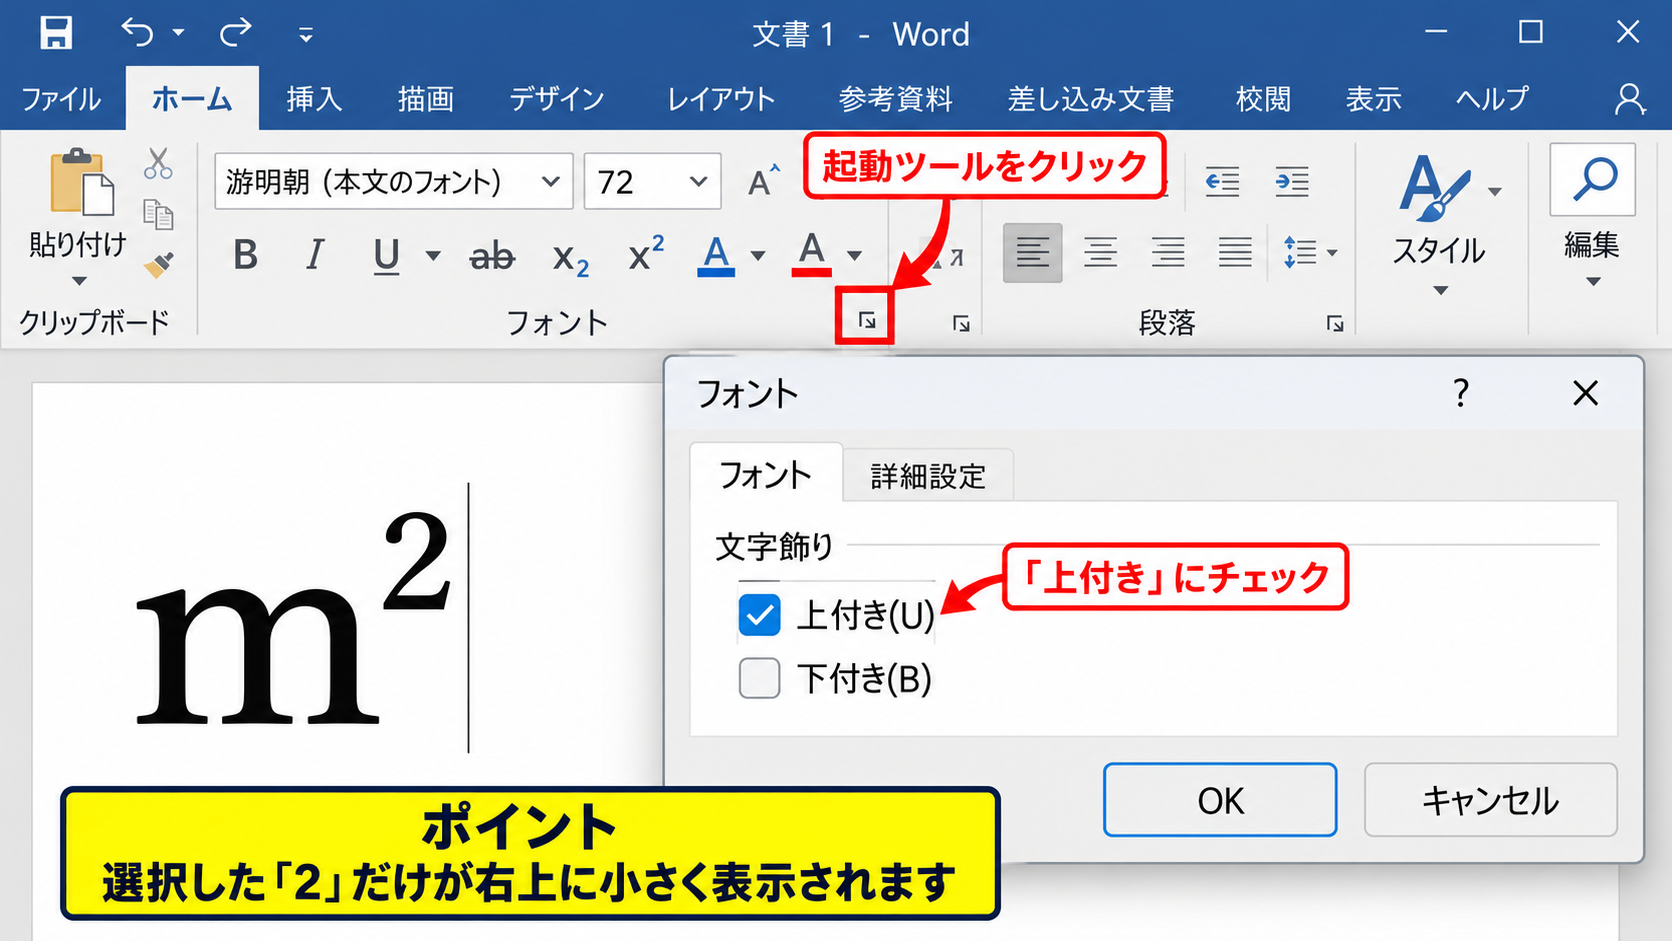Click the Copy icon
This screenshot has height=941, width=1672.
point(158,214)
